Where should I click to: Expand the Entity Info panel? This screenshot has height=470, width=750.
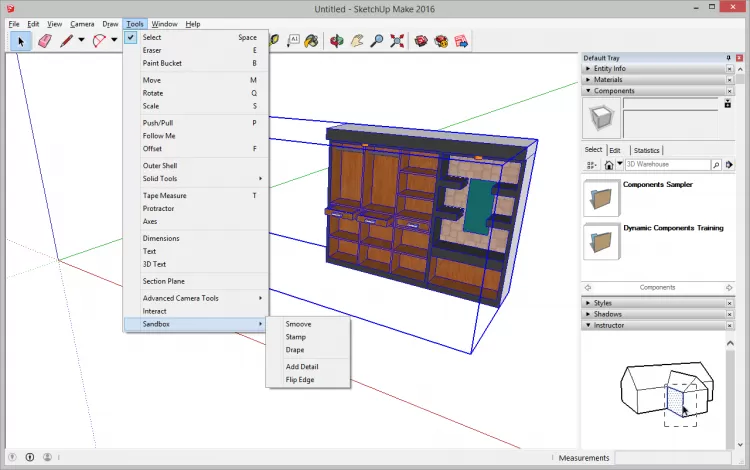[609, 68]
